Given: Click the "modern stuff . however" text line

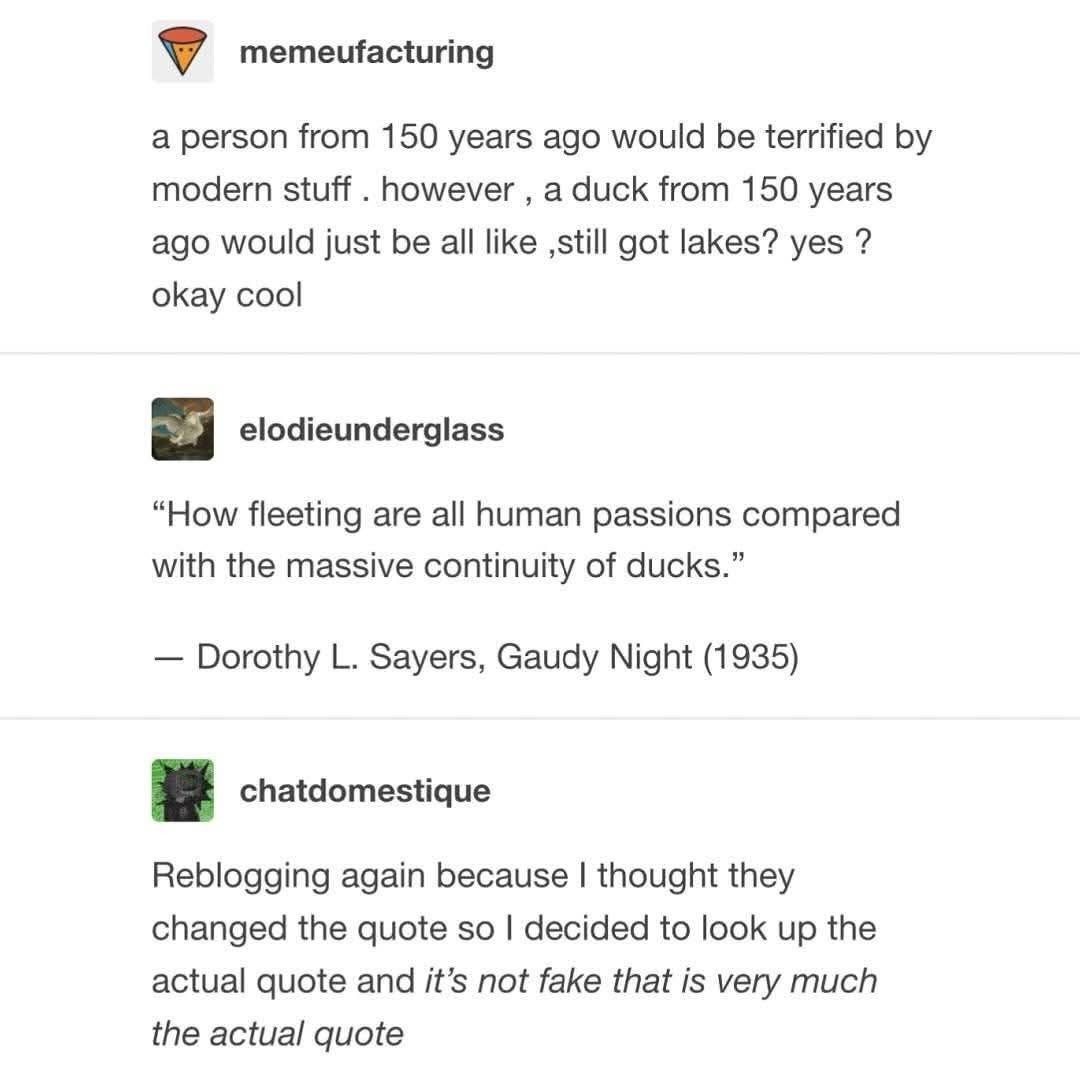Looking at the screenshot, I should (521, 189).
